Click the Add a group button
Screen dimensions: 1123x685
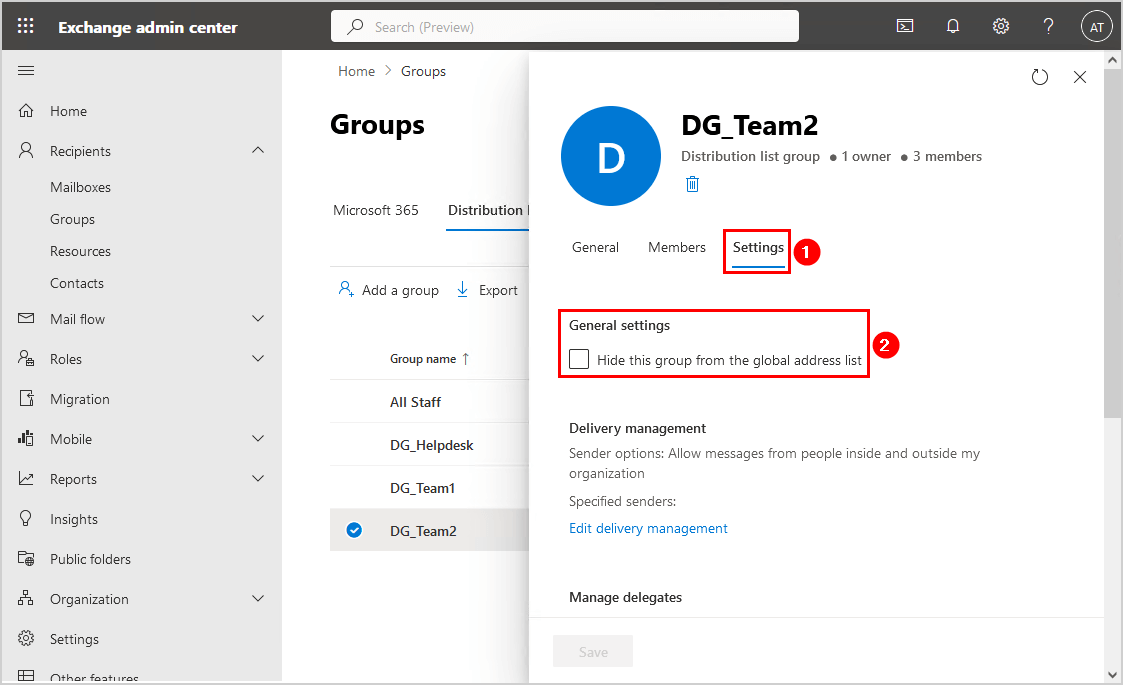click(389, 290)
